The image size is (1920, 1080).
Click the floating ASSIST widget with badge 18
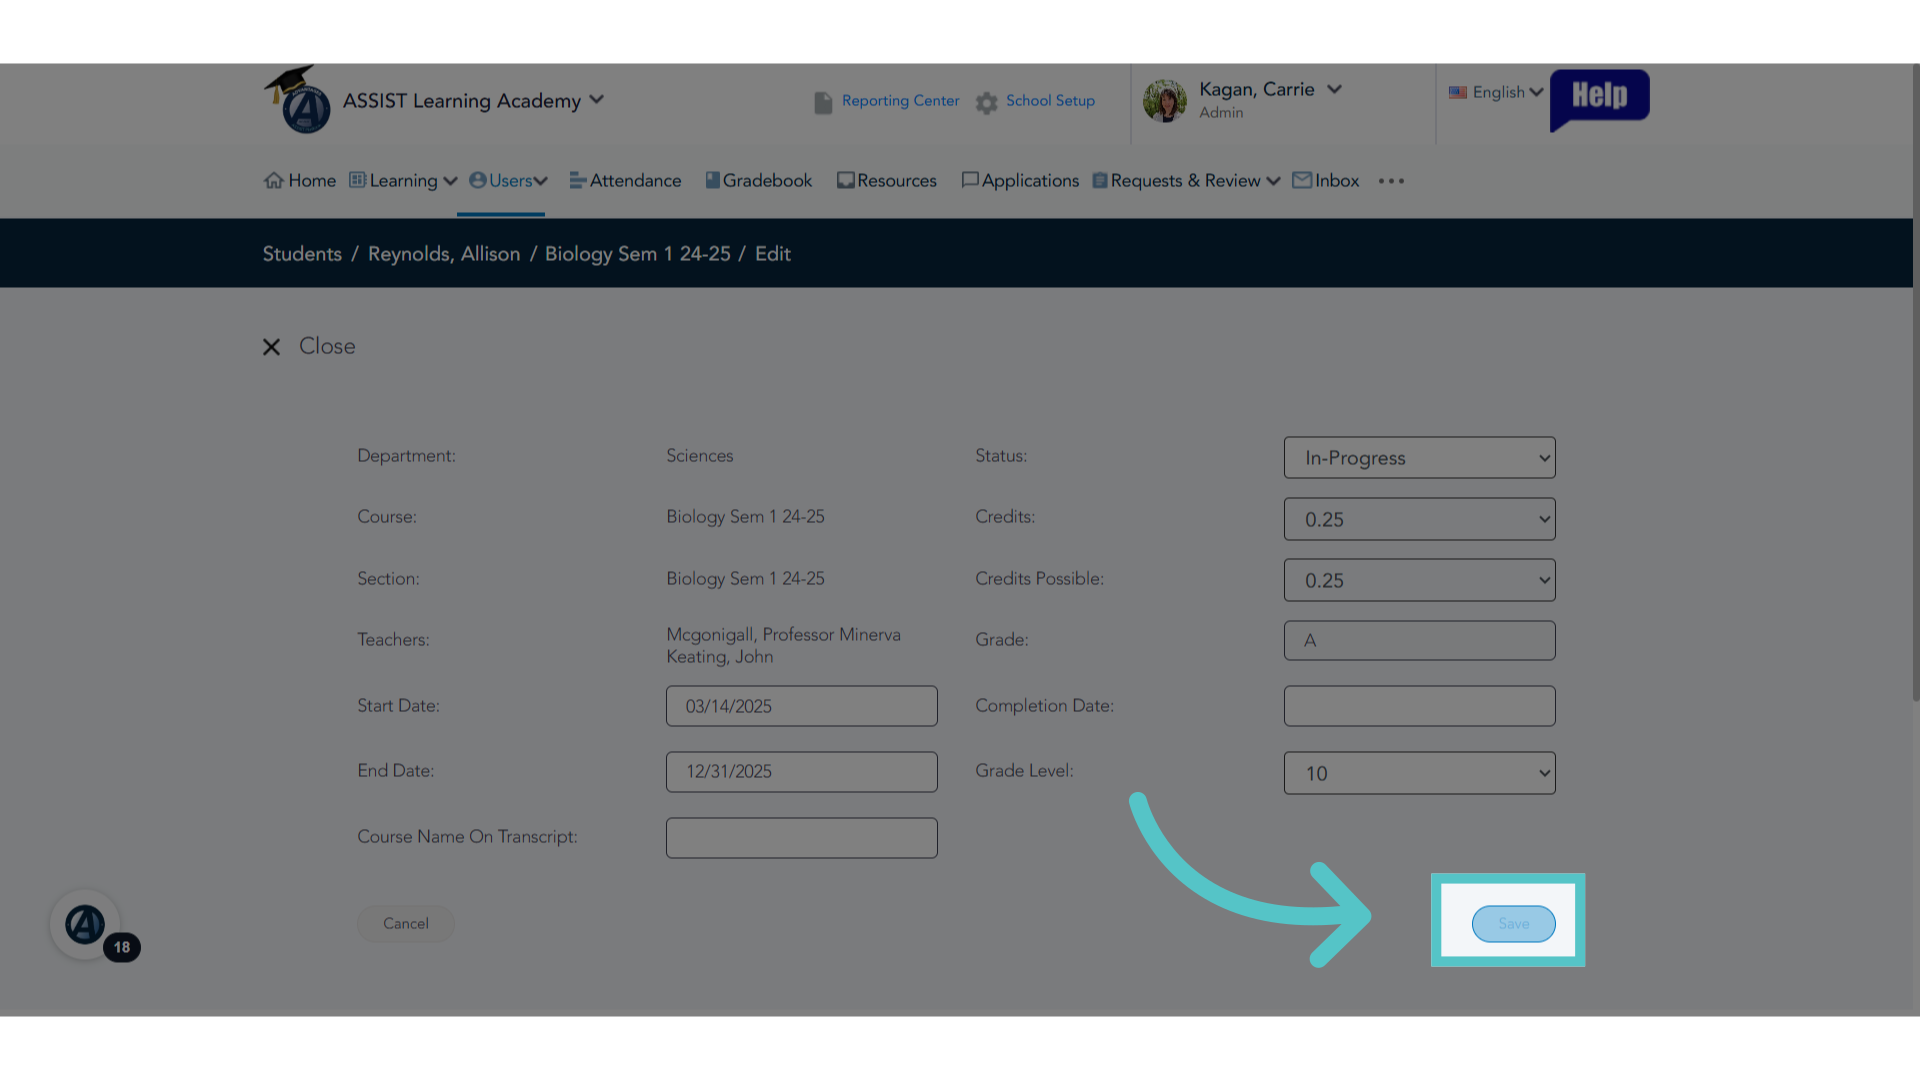click(x=86, y=924)
